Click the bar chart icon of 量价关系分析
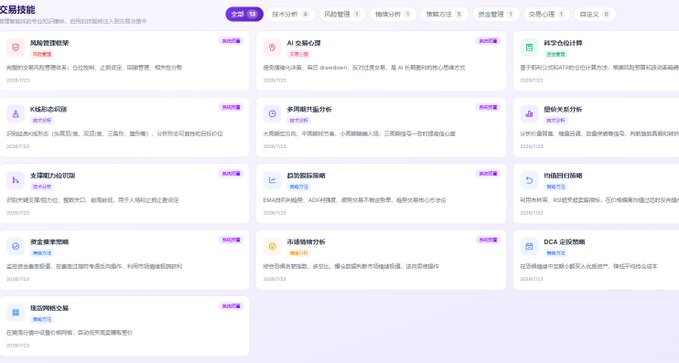This screenshot has width=679, height=363. (529, 114)
